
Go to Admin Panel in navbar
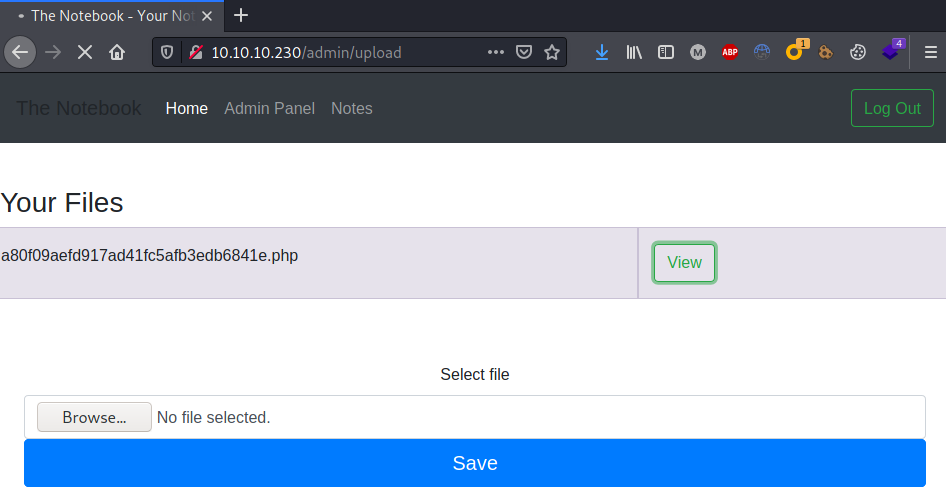pyautogui.click(x=269, y=108)
